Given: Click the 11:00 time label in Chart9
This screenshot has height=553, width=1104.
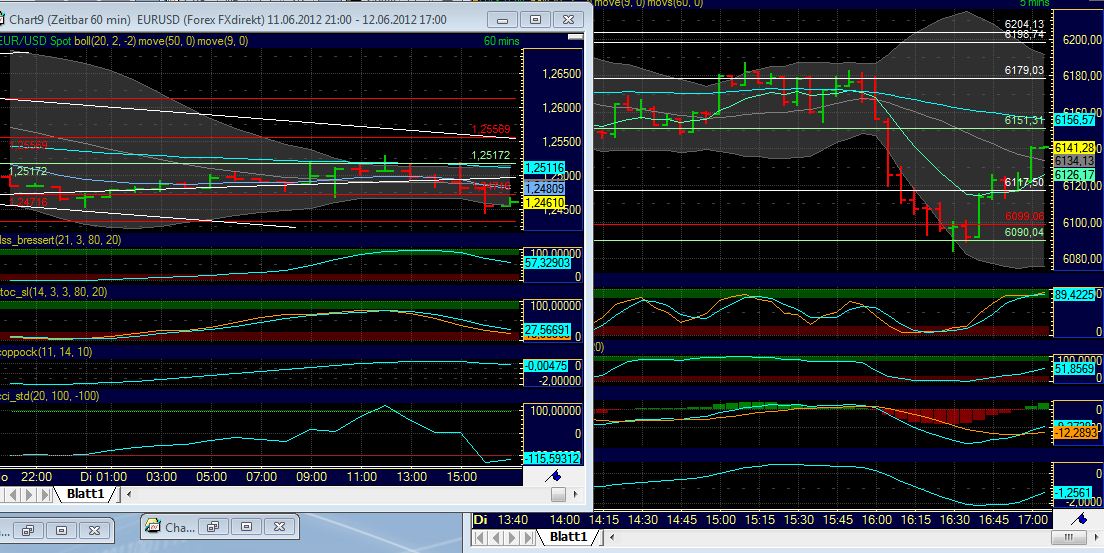Looking at the screenshot, I should pyautogui.click(x=362, y=477).
